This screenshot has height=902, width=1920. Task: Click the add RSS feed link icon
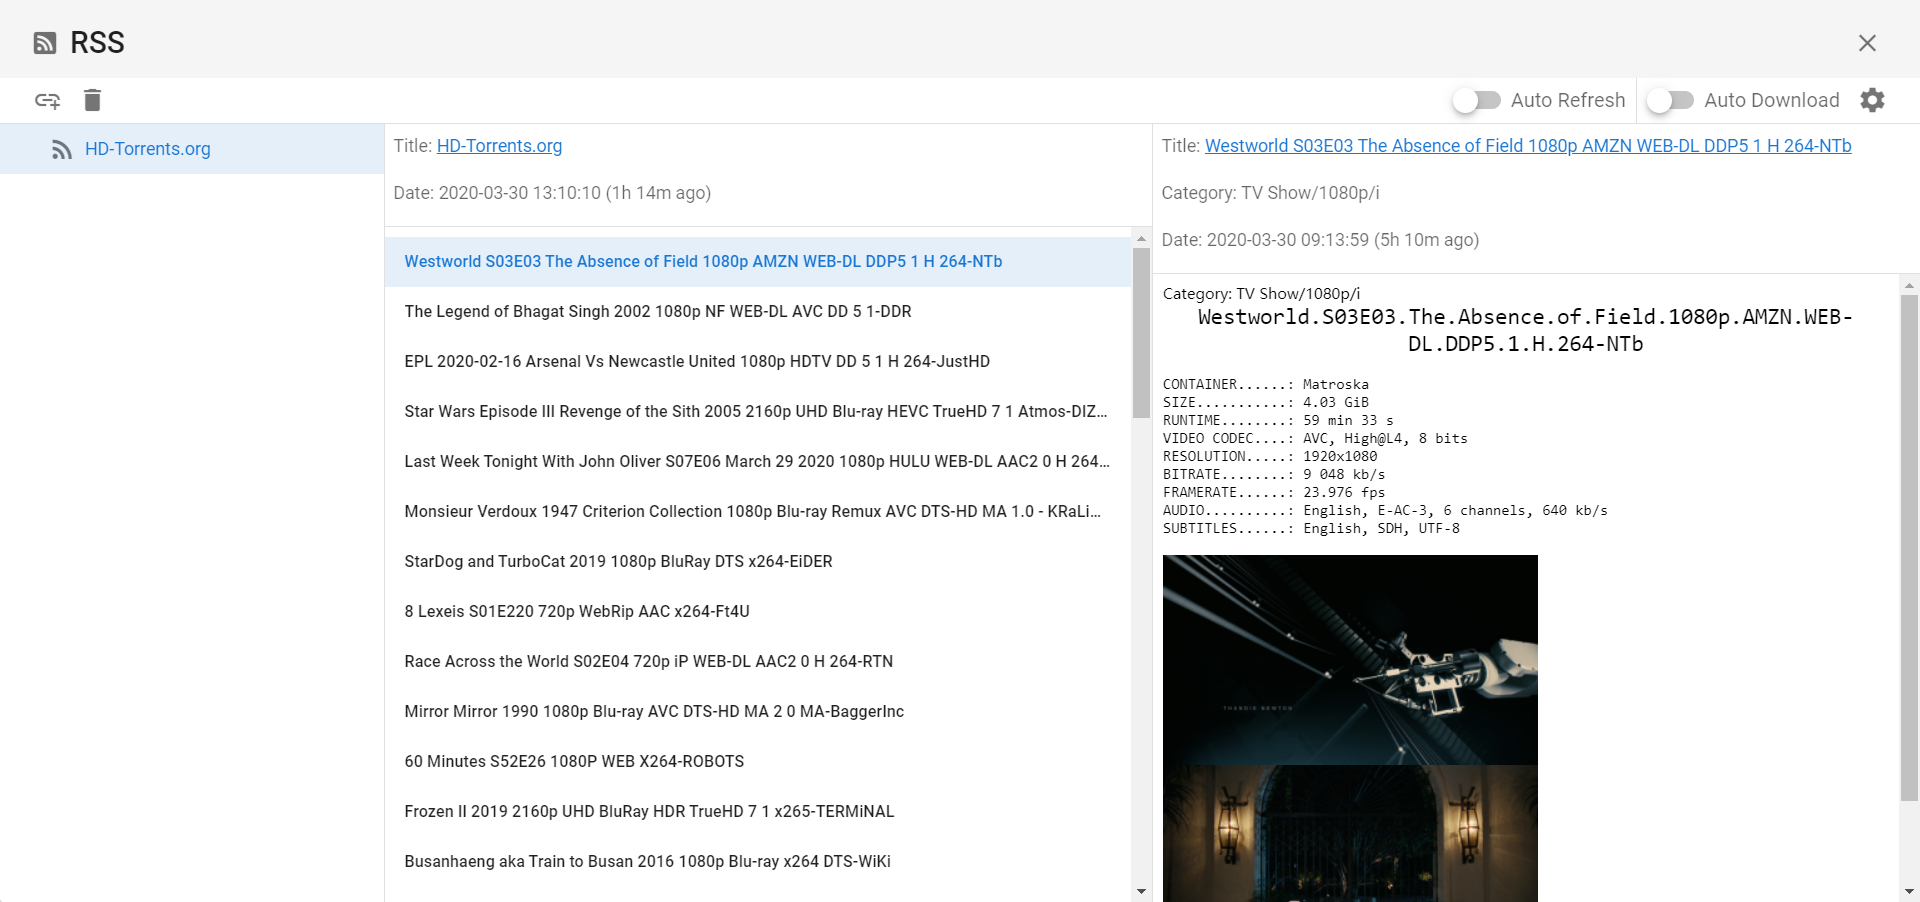pyautogui.click(x=47, y=100)
